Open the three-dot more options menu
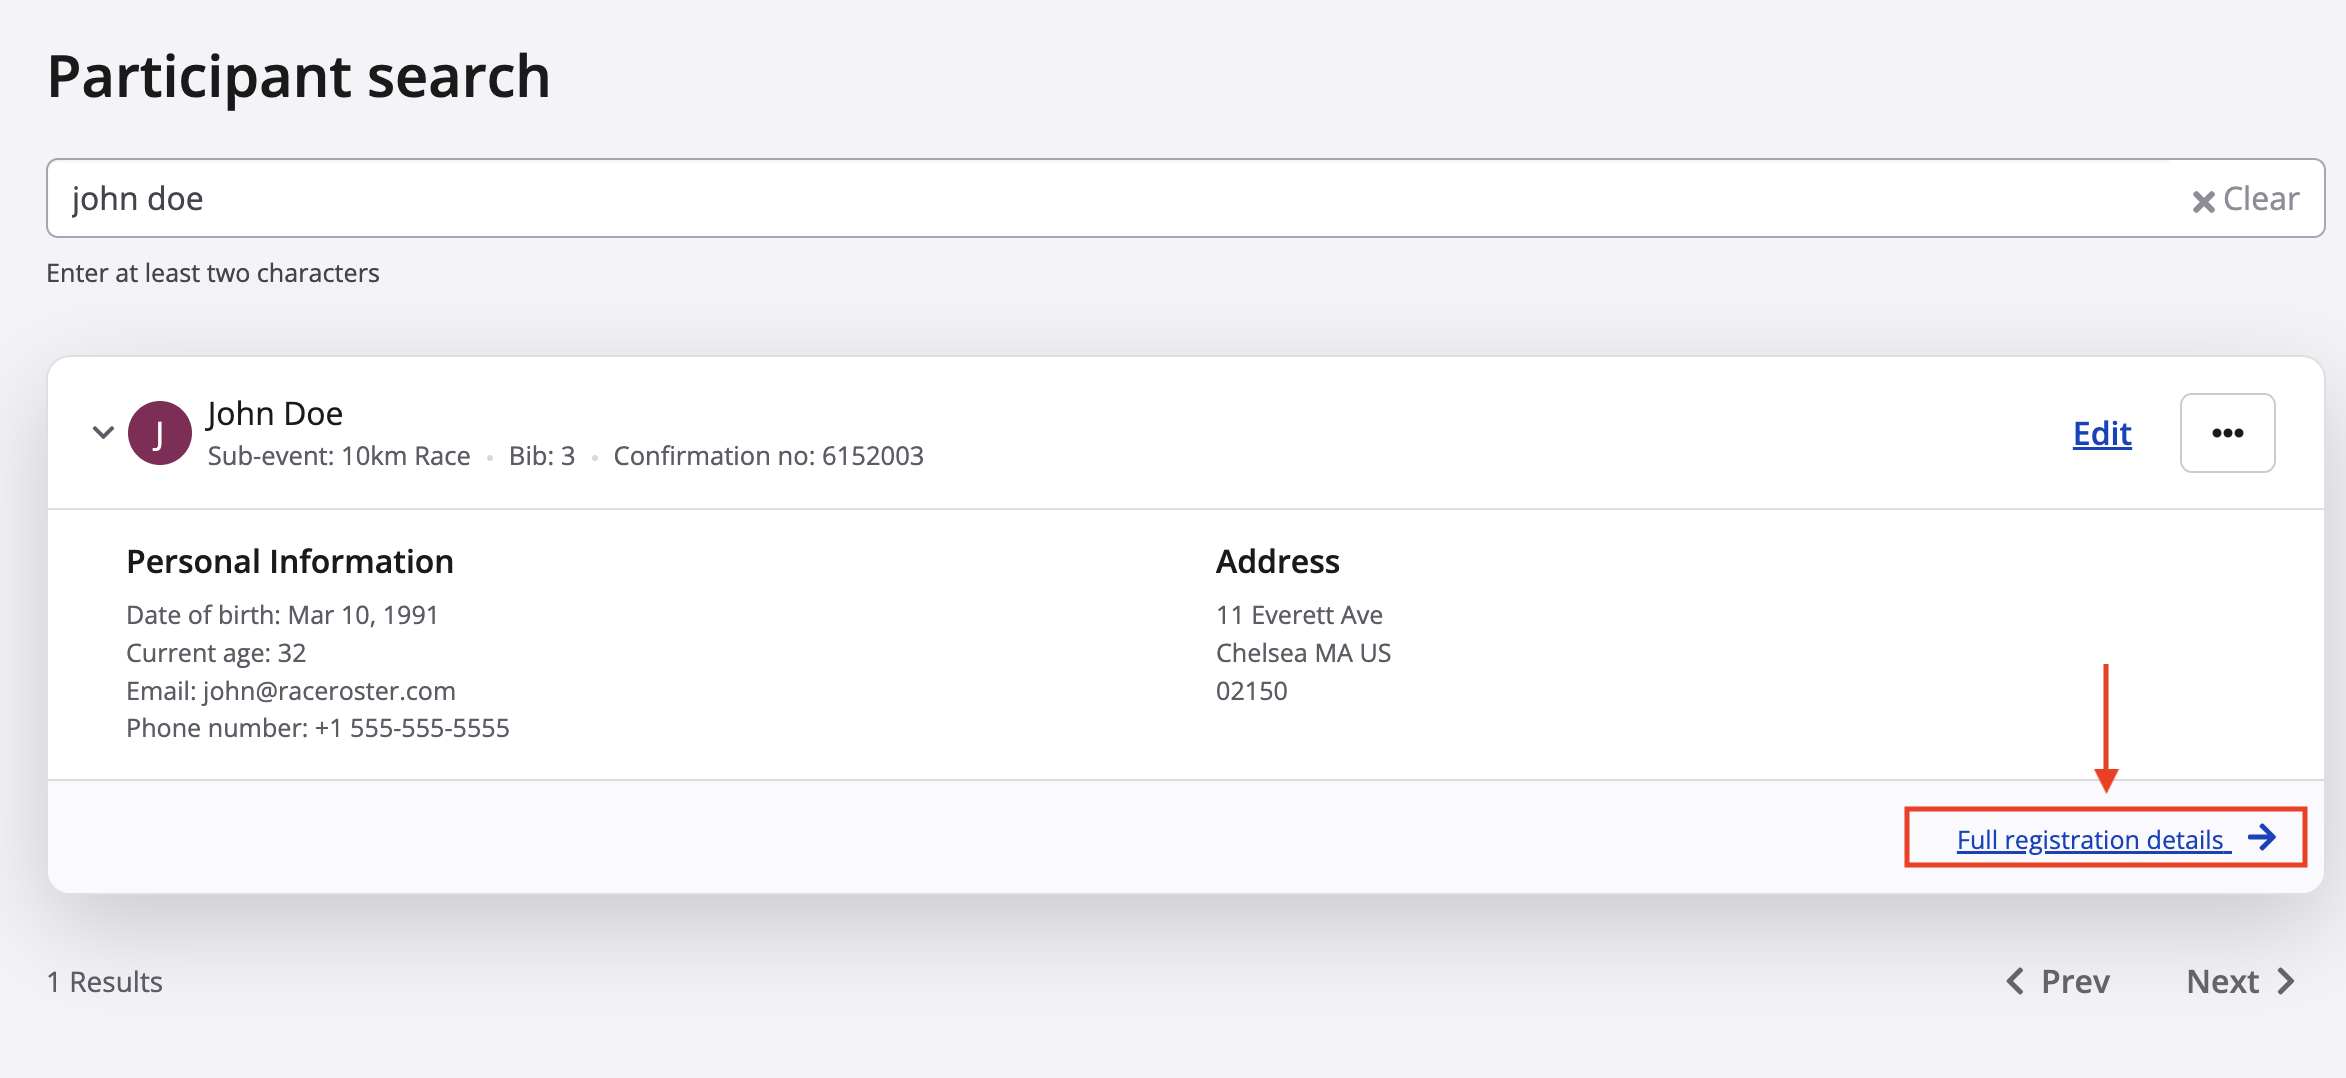2346x1078 pixels. click(2227, 433)
